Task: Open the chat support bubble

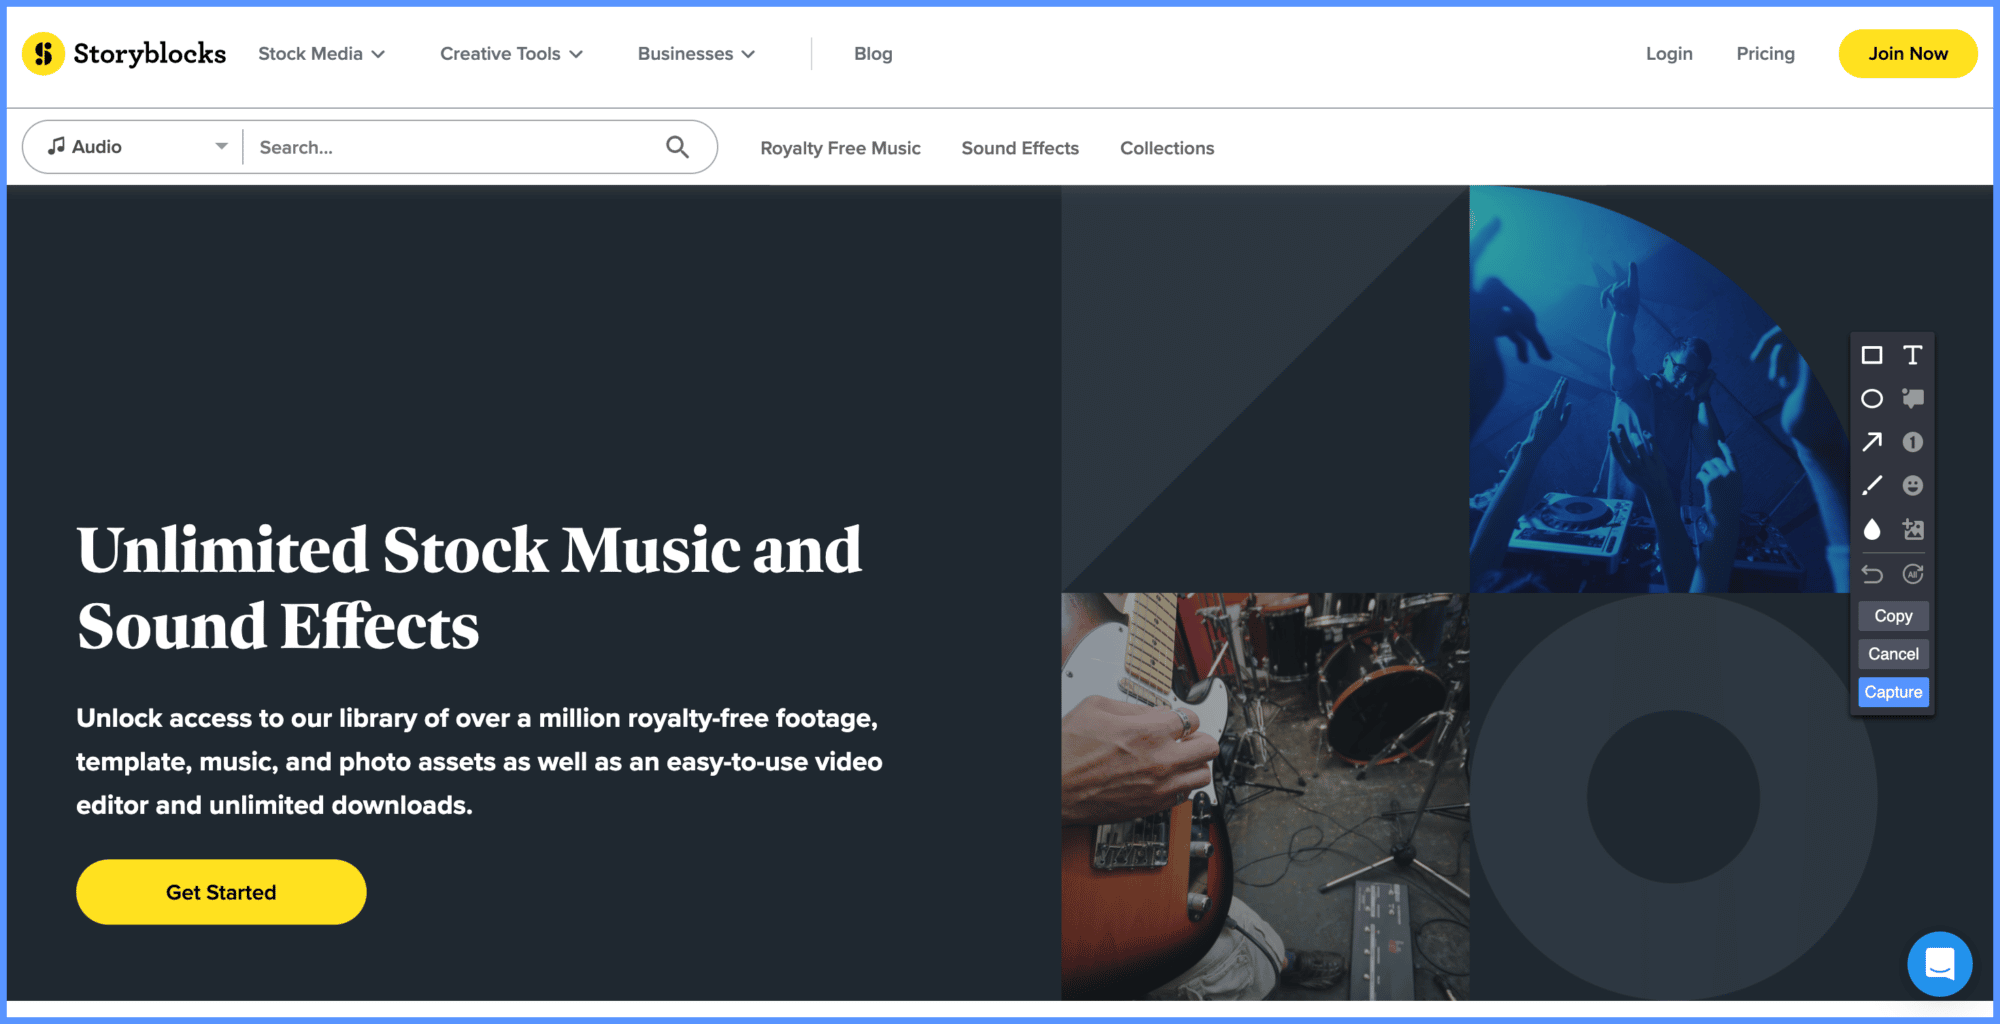Action: click(x=1939, y=964)
